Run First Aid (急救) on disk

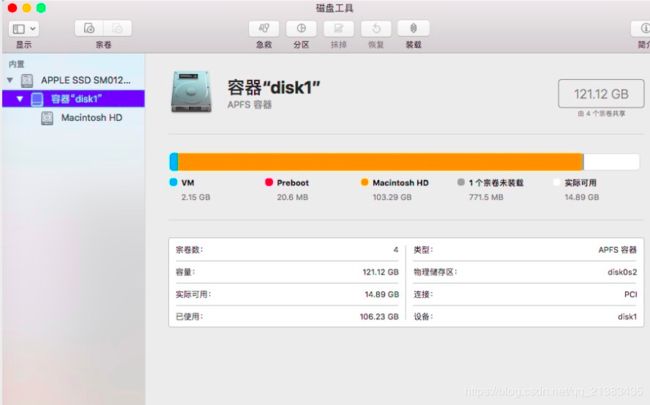point(264,28)
